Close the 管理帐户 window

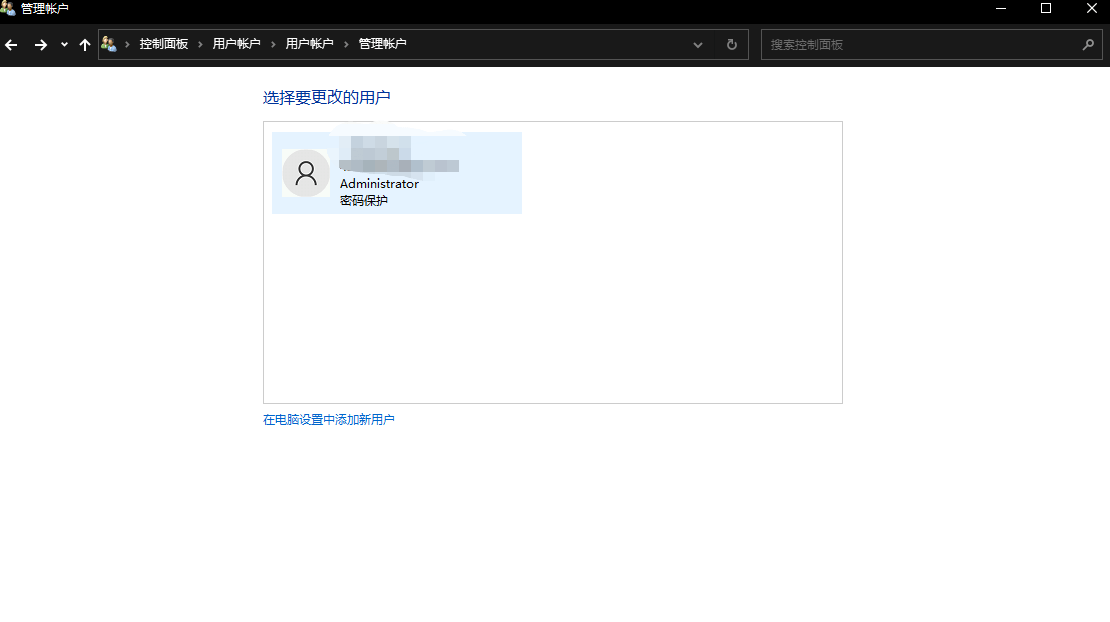click(x=1091, y=8)
